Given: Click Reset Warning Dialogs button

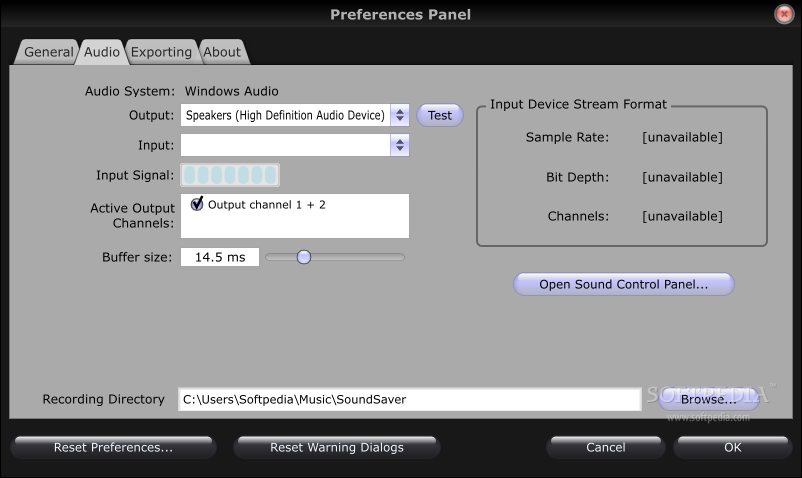Looking at the screenshot, I should tap(337, 447).
